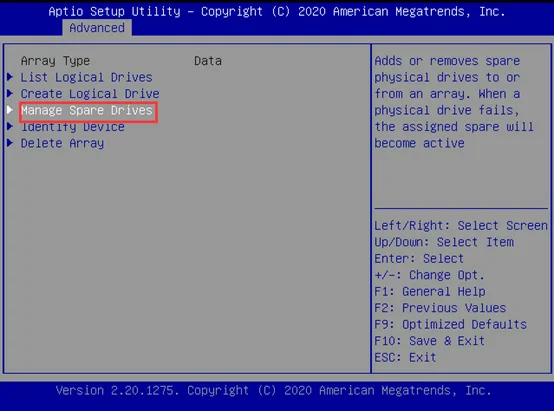The height and width of the screenshot is (411, 554).
Task: Click the Data value of Array Type
Action: 208,61
